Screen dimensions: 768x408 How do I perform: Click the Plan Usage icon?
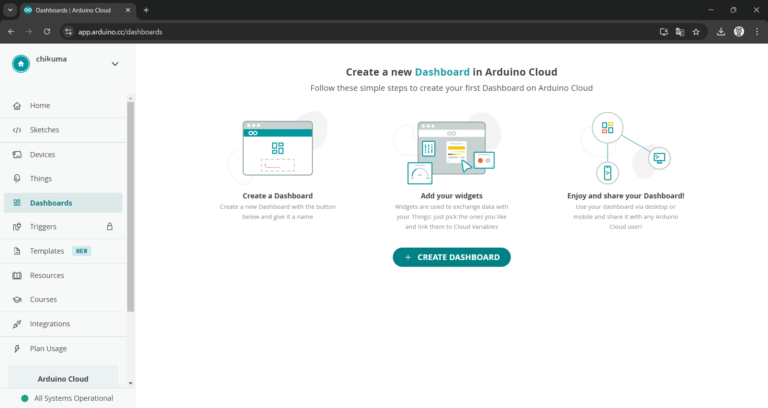17,348
